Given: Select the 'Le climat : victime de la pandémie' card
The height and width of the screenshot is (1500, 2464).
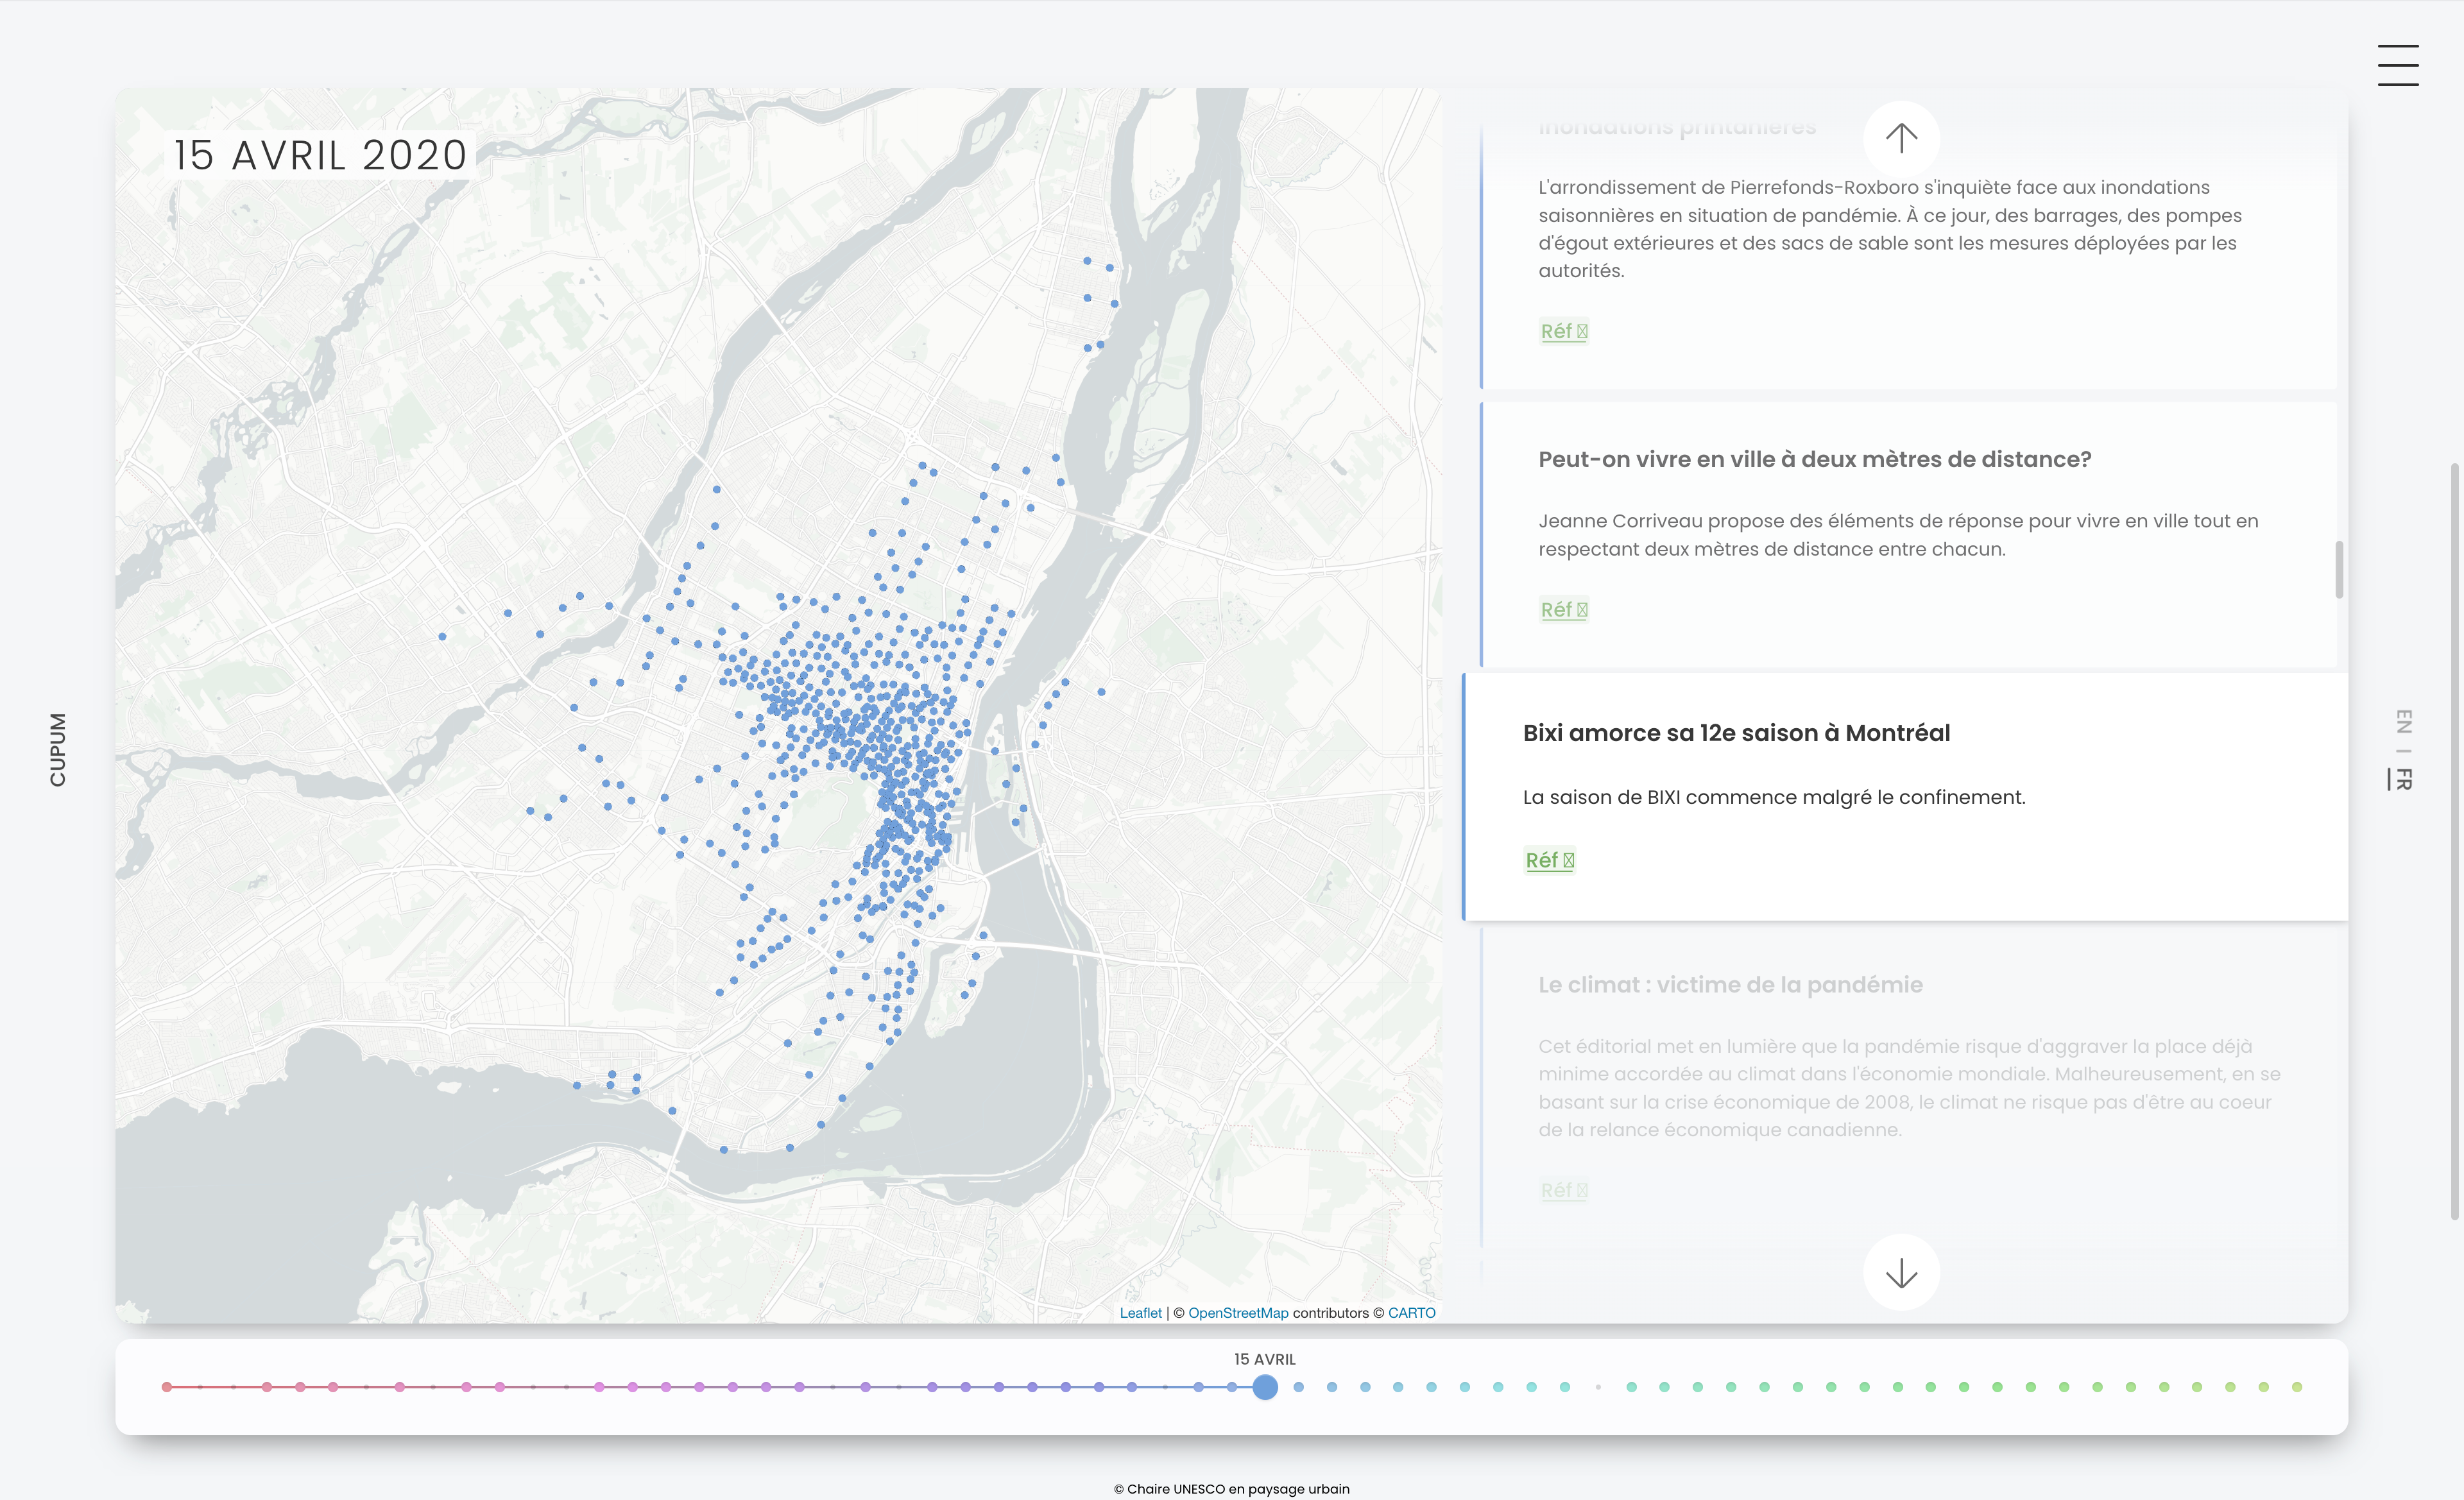Looking at the screenshot, I should [x=1730, y=984].
